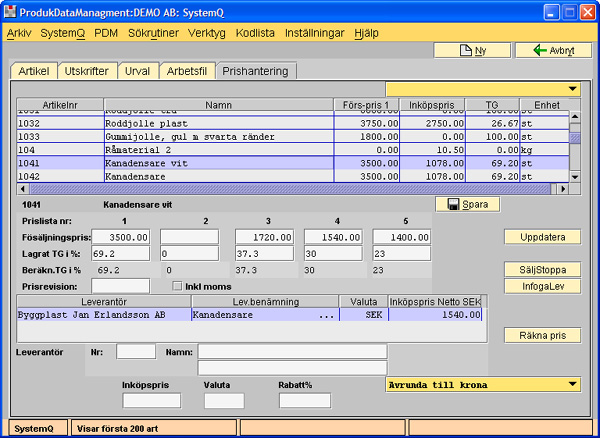Enable the Inkl moms checkbox
Screen dimensions: 600x438
coord(178,286)
